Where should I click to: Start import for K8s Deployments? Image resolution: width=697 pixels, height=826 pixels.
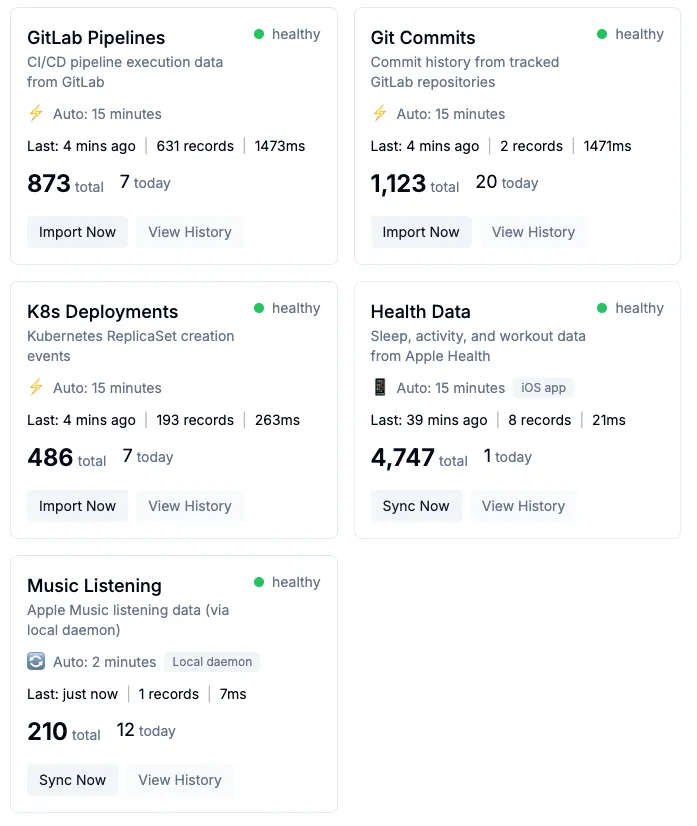pos(77,506)
